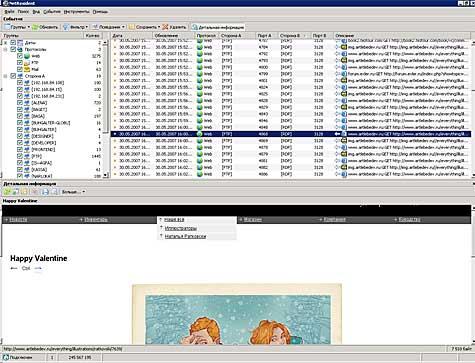Select the highlighted 16:00 event row
This screenshot has height=363, width=475.
coord(291,134)
